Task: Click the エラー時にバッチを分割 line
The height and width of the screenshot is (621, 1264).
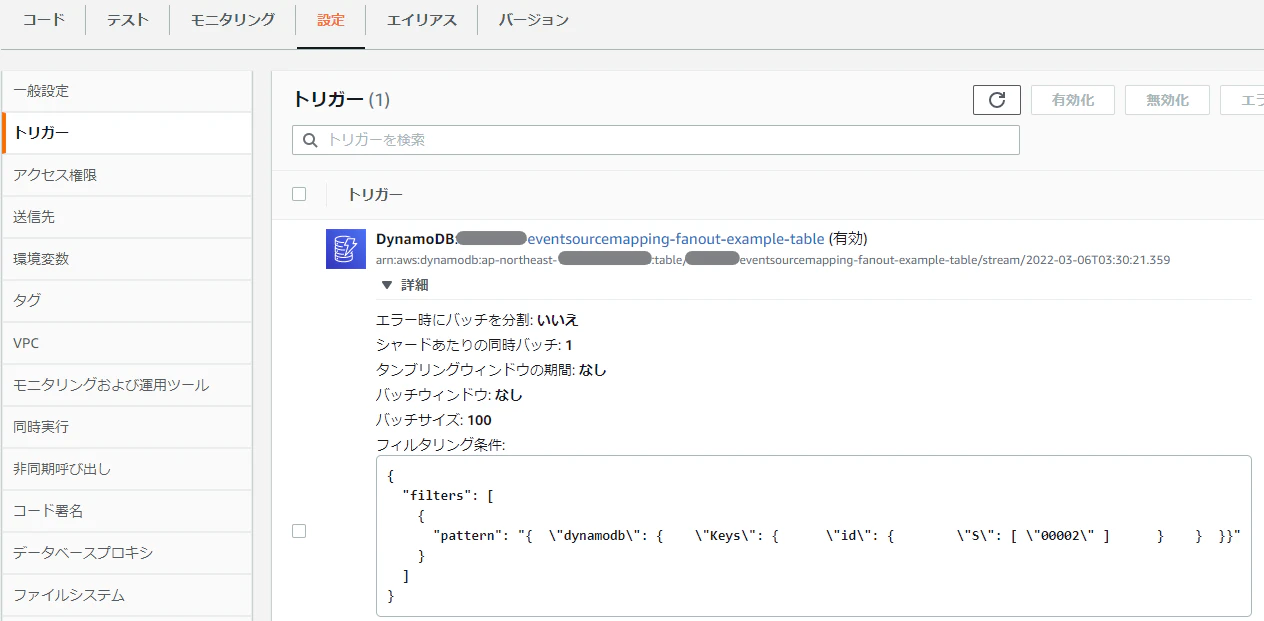Action: (477, 320)
